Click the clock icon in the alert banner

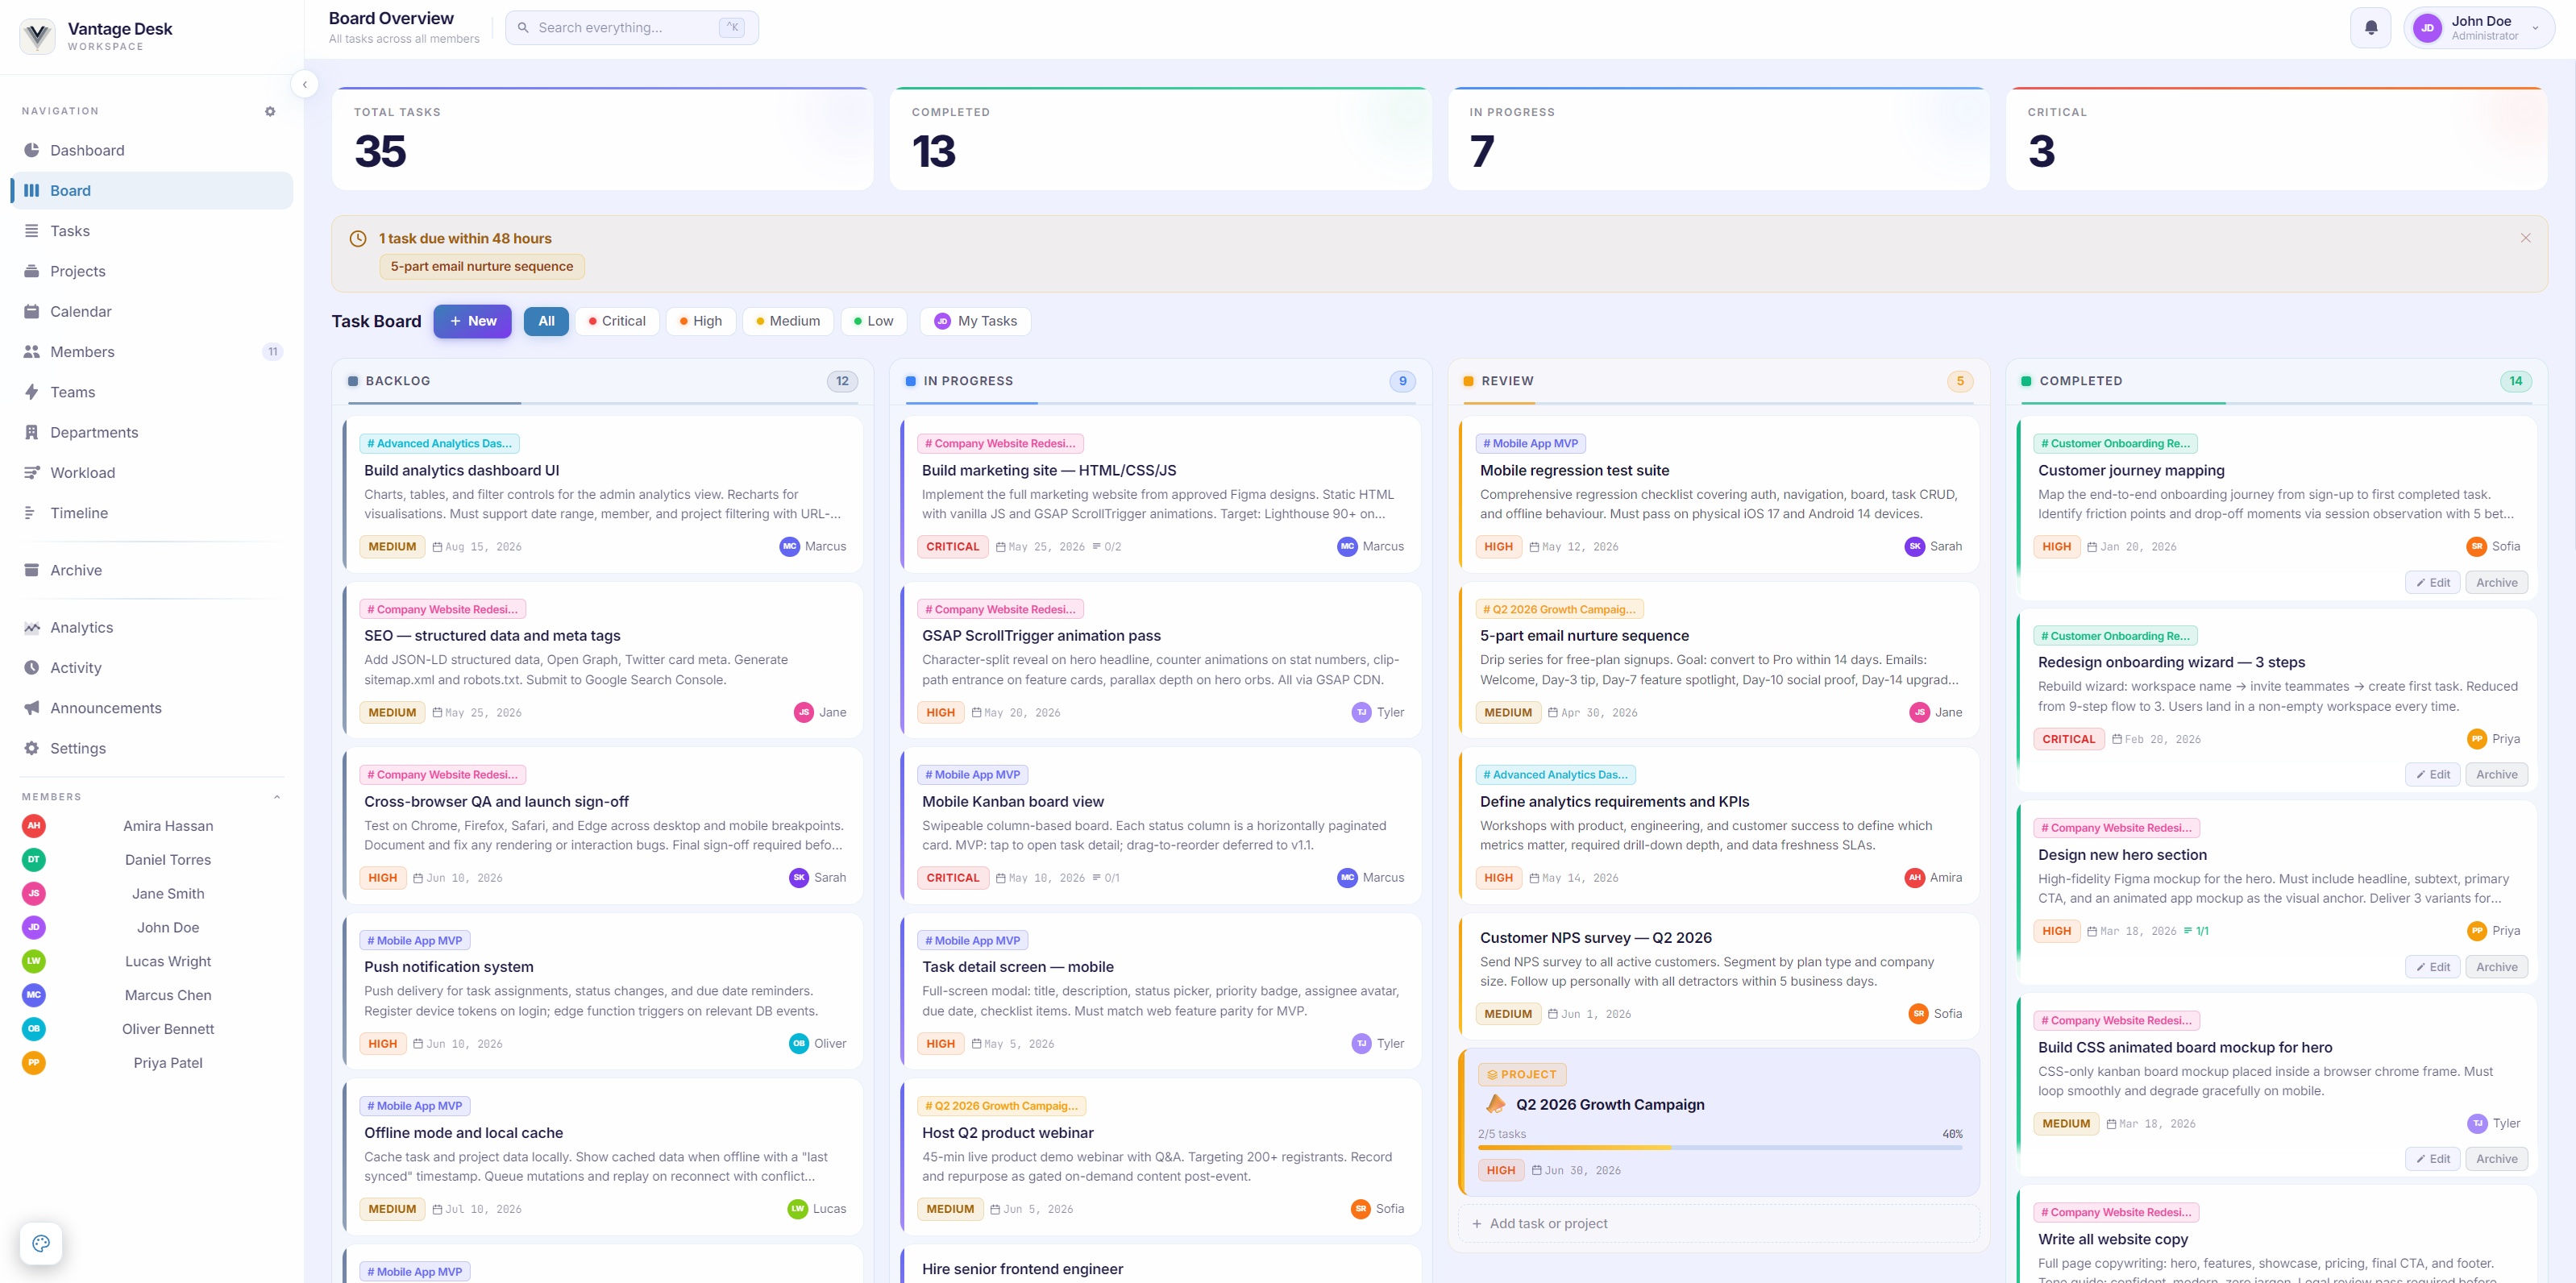358,238
